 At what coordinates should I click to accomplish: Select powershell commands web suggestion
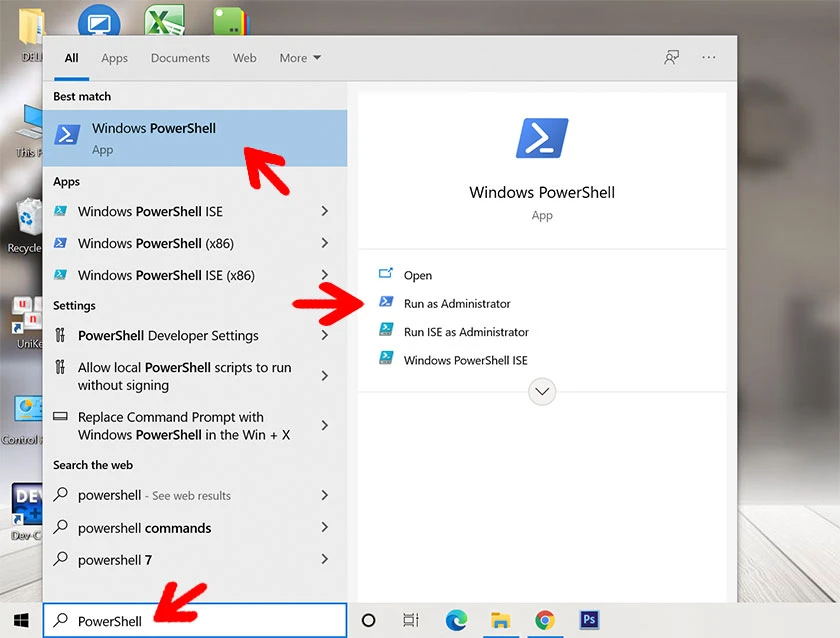[195, 528]
